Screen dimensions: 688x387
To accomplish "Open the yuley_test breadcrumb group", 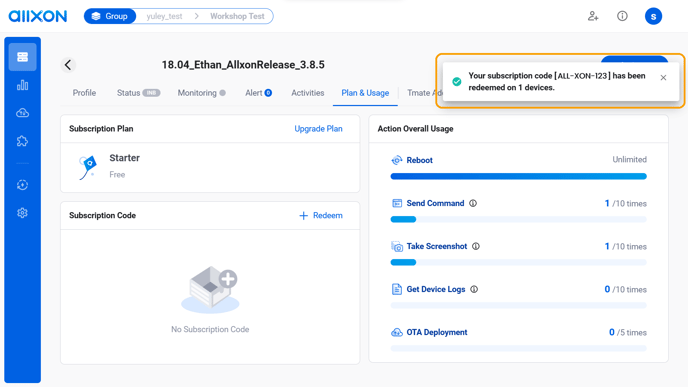I will click(x=165, y=16).
